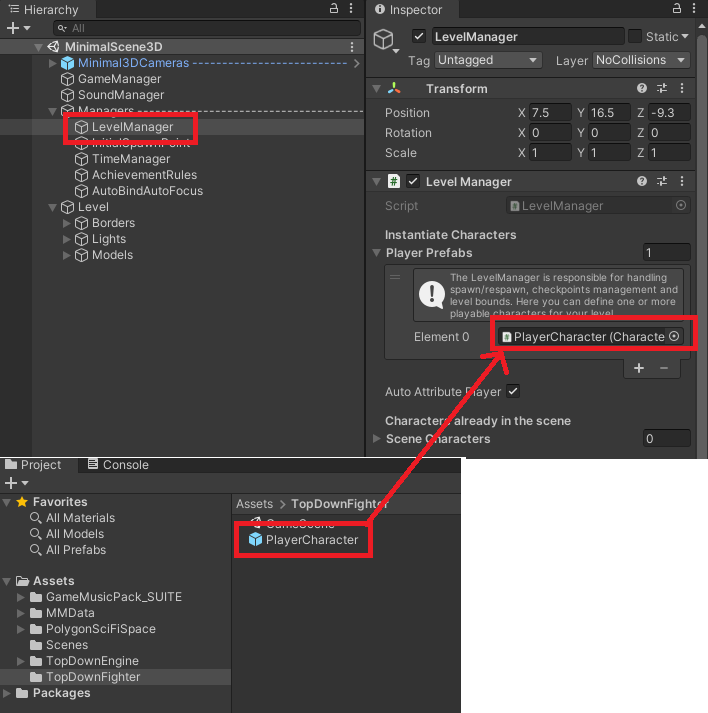Click Position Z field -9.3
The width and height of the screenshot is (708, 713).
click(669, 113)
